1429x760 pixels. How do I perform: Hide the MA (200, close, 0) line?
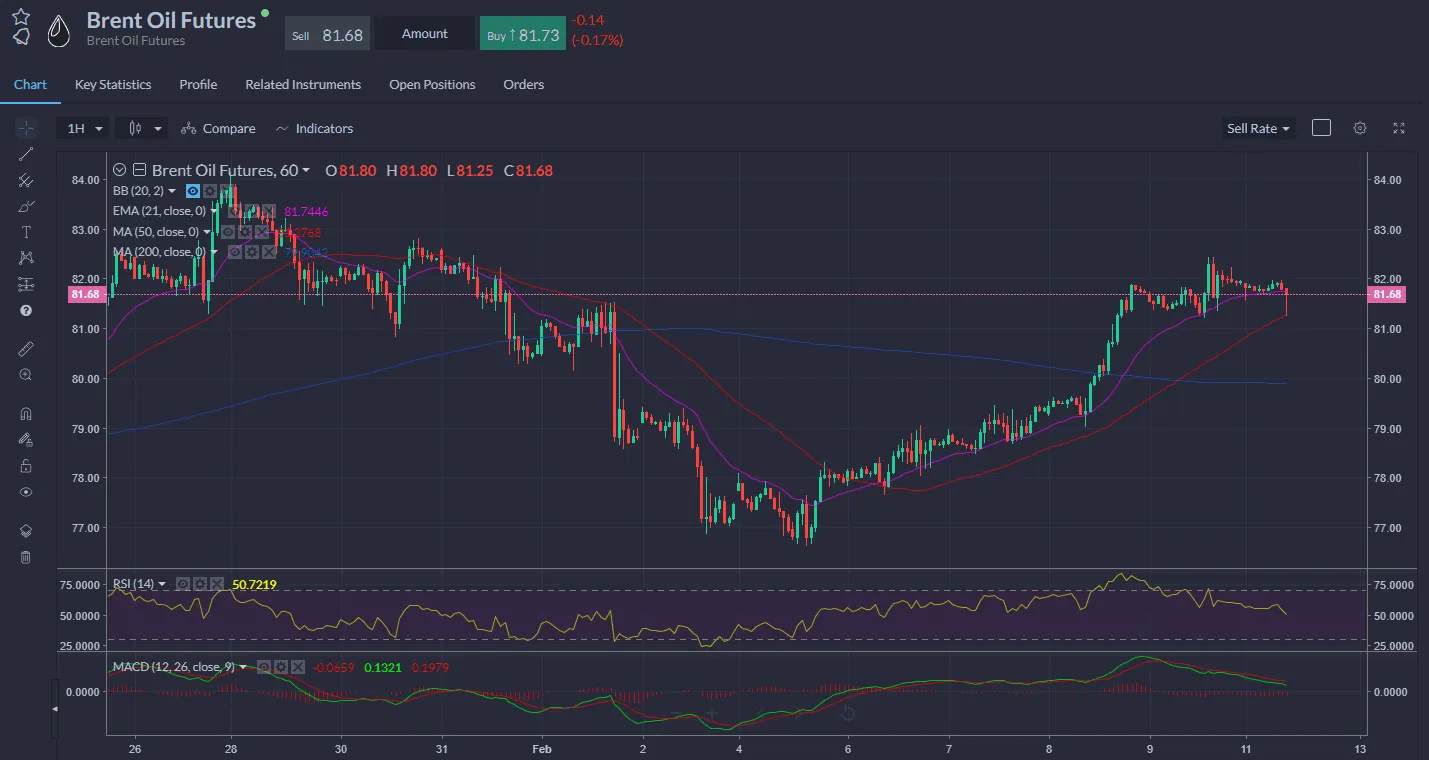[x=235, y=252]
